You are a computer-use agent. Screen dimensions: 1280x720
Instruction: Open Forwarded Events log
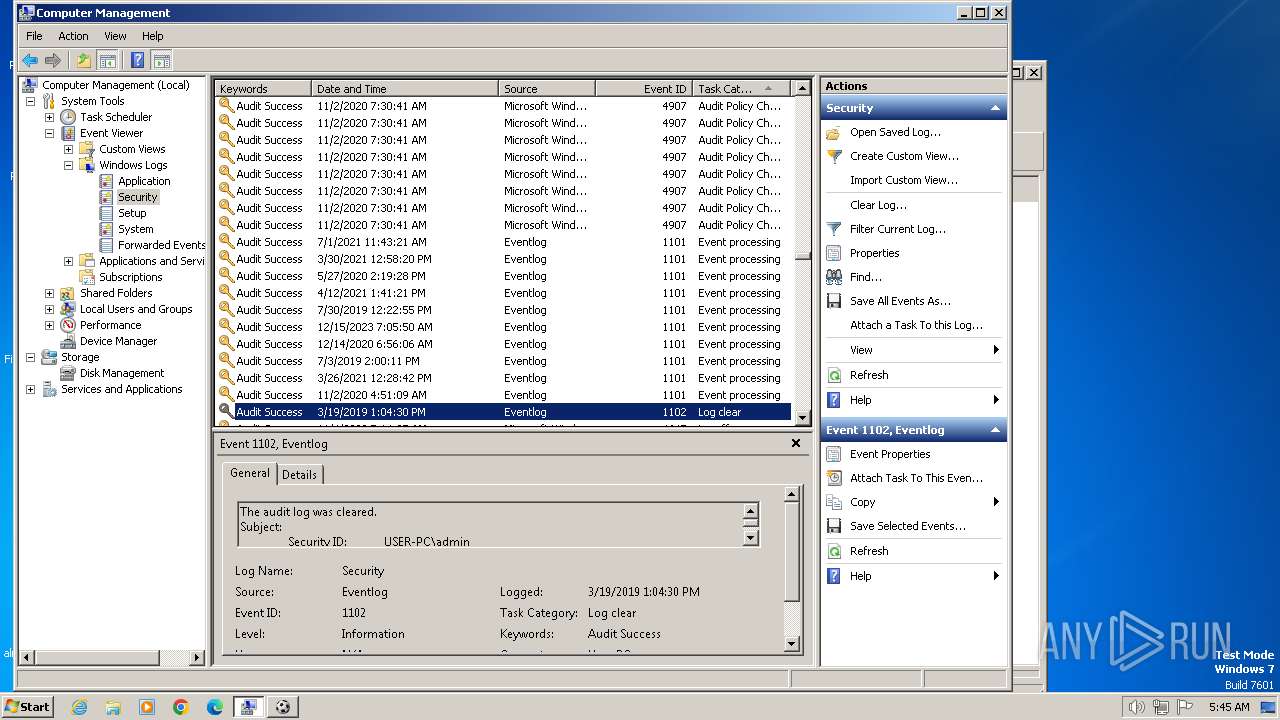pyautogui.click(x=161, y=245)
